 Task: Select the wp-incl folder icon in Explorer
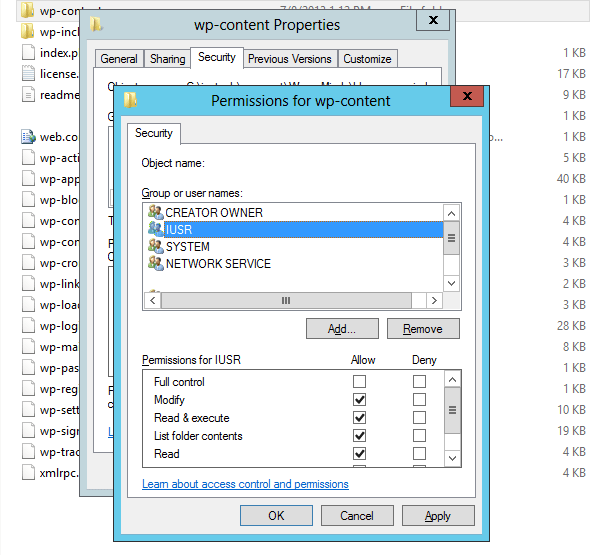28,31
